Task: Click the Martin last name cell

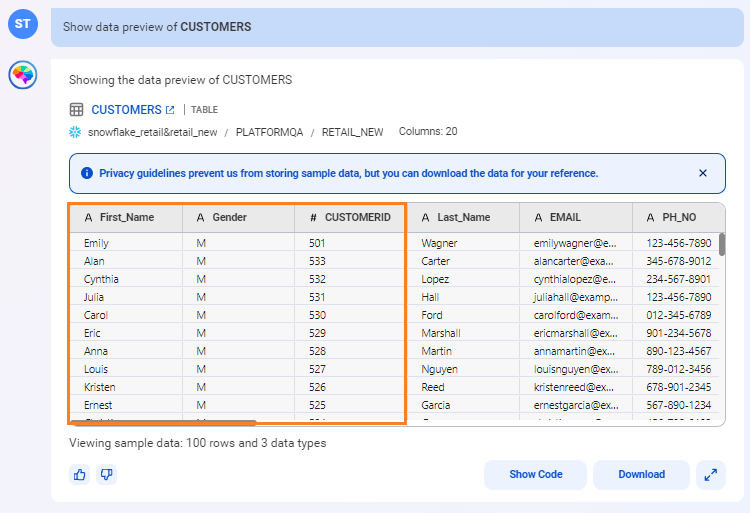Action: pyautogui.click(x=463, y=351)
